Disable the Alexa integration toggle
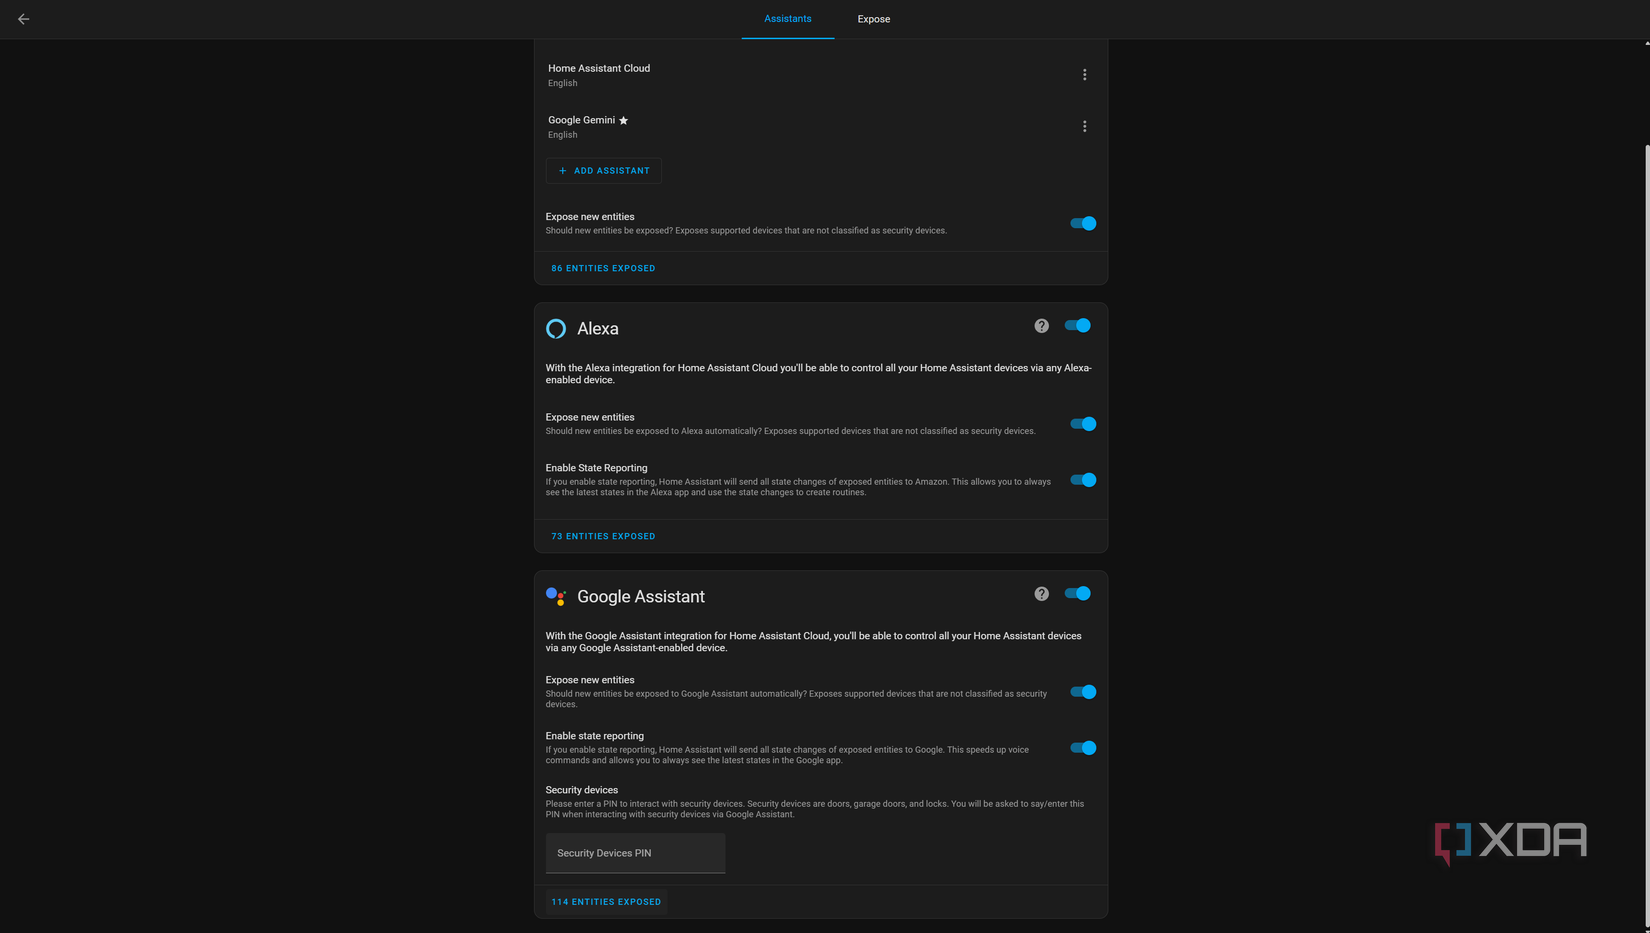The width and height of the screenshot is (1650, 933). 1077,325
